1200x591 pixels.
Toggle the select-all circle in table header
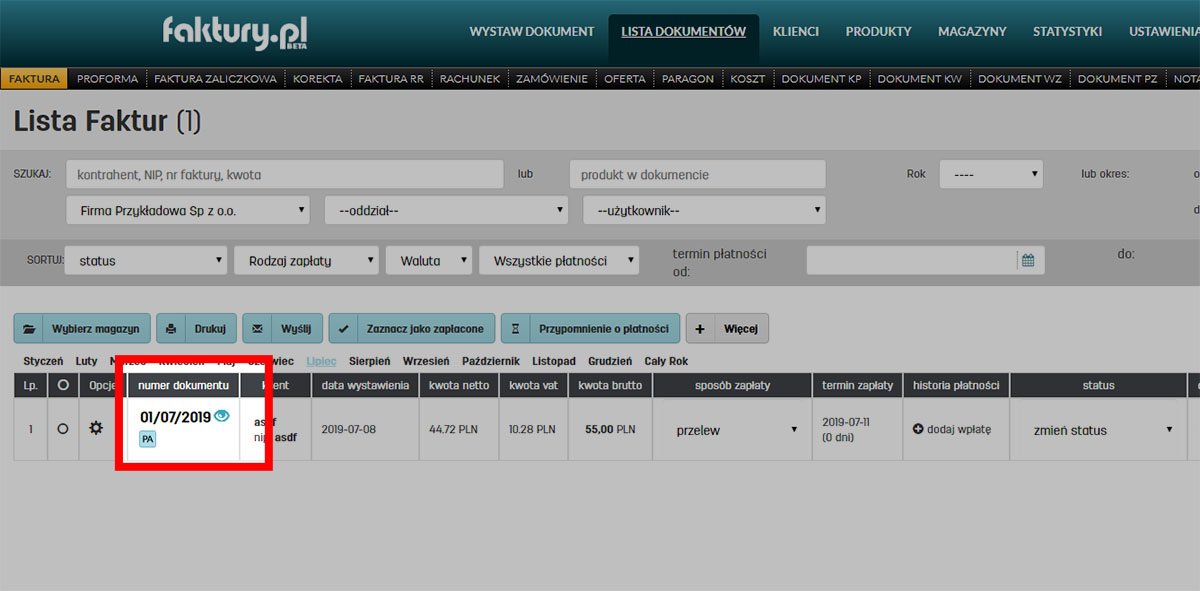[63, 385]
